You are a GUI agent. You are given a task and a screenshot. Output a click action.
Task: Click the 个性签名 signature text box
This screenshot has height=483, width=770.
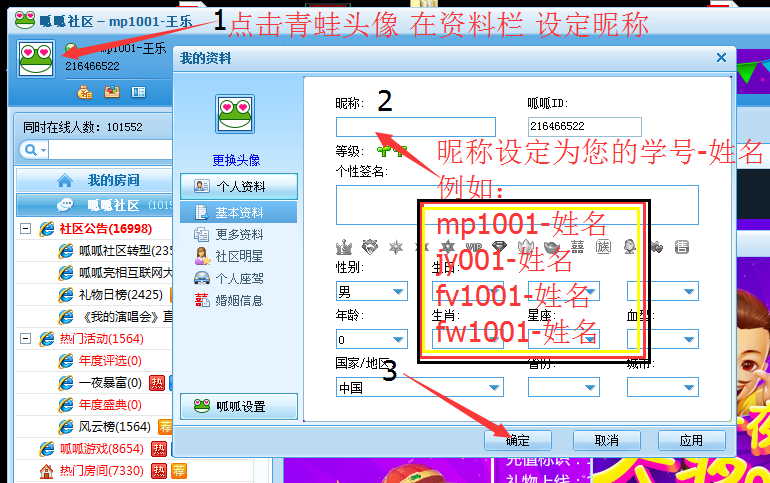pyautogui.click(x=517, y=205)
